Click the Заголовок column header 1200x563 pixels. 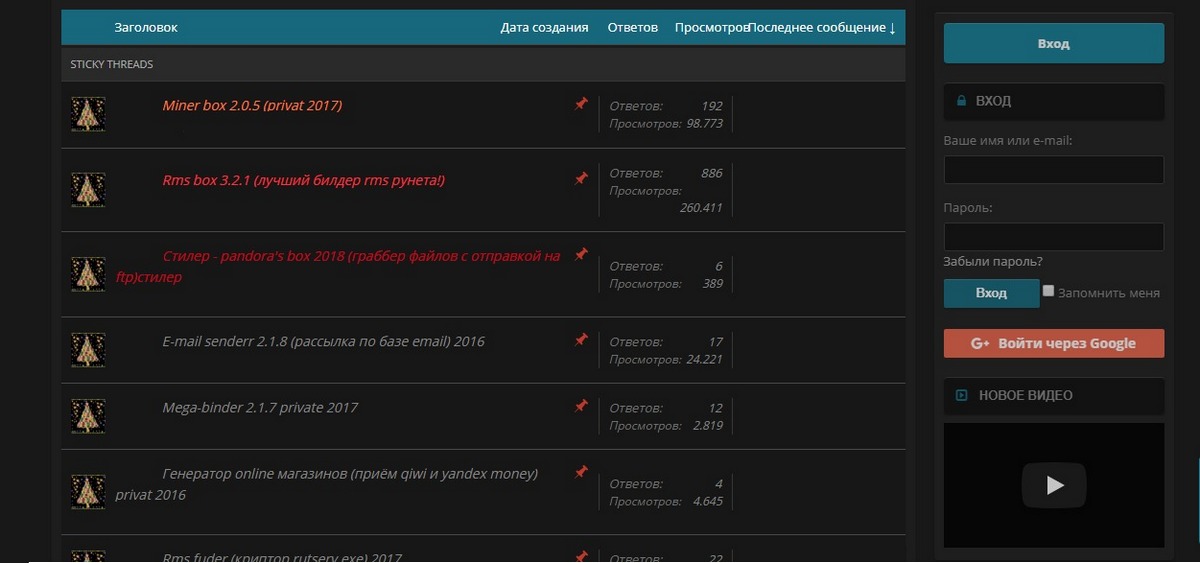[x=146, y=28]
